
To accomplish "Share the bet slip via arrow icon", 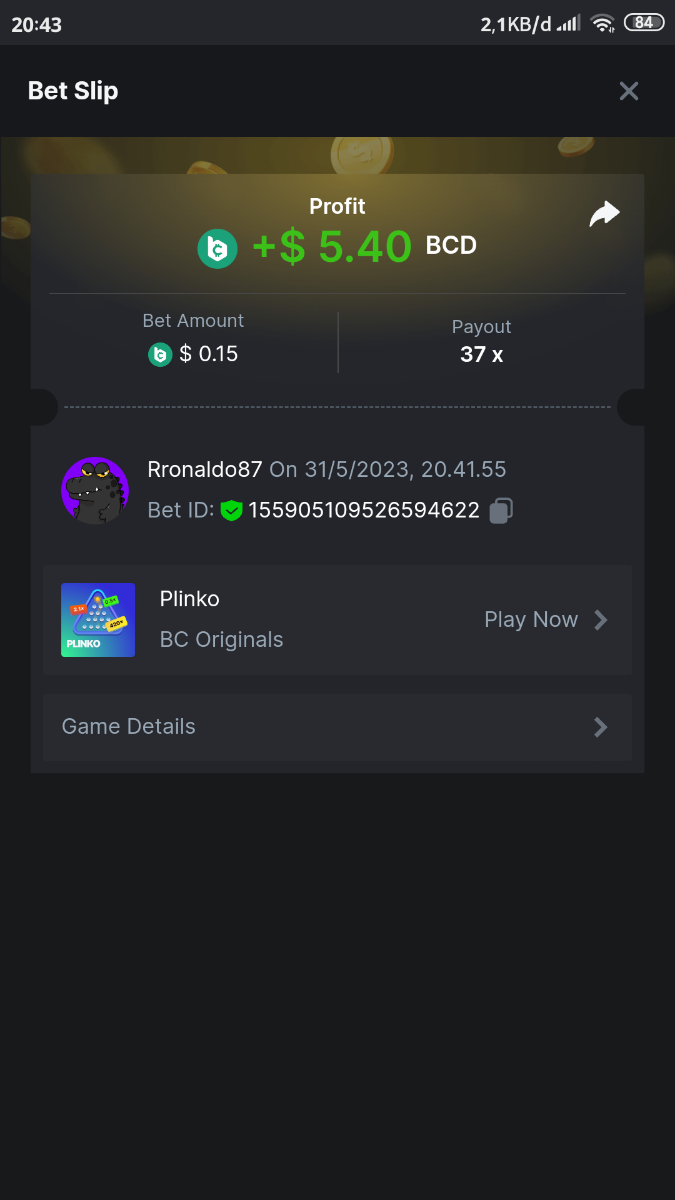I will click(604, 214).
